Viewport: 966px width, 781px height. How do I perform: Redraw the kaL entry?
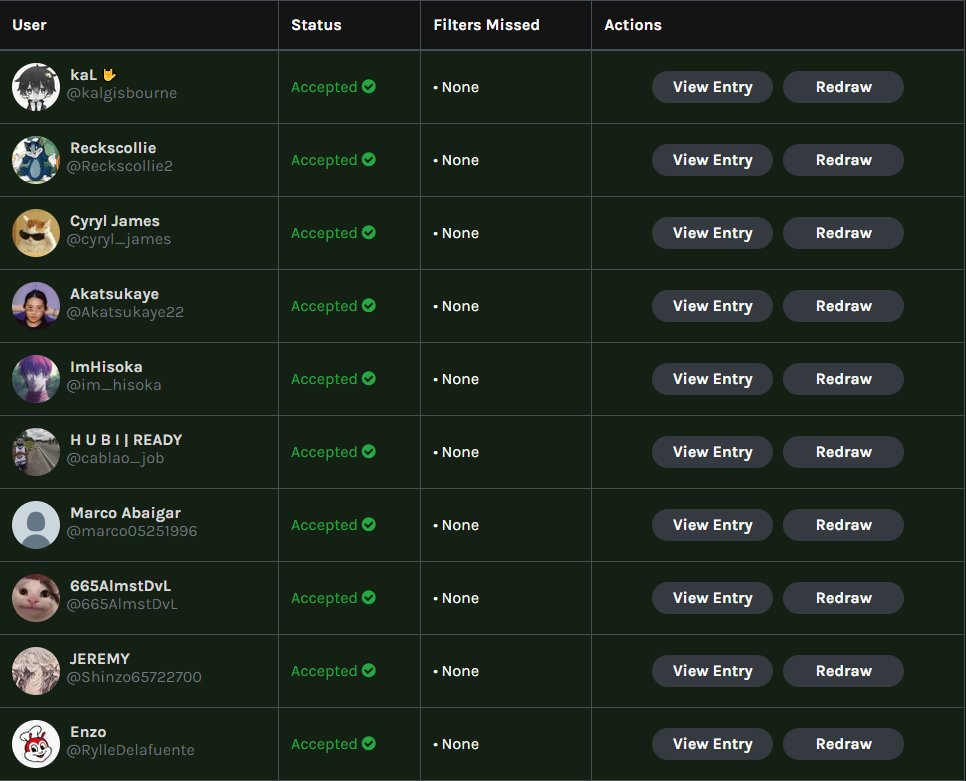pos(843,87)
